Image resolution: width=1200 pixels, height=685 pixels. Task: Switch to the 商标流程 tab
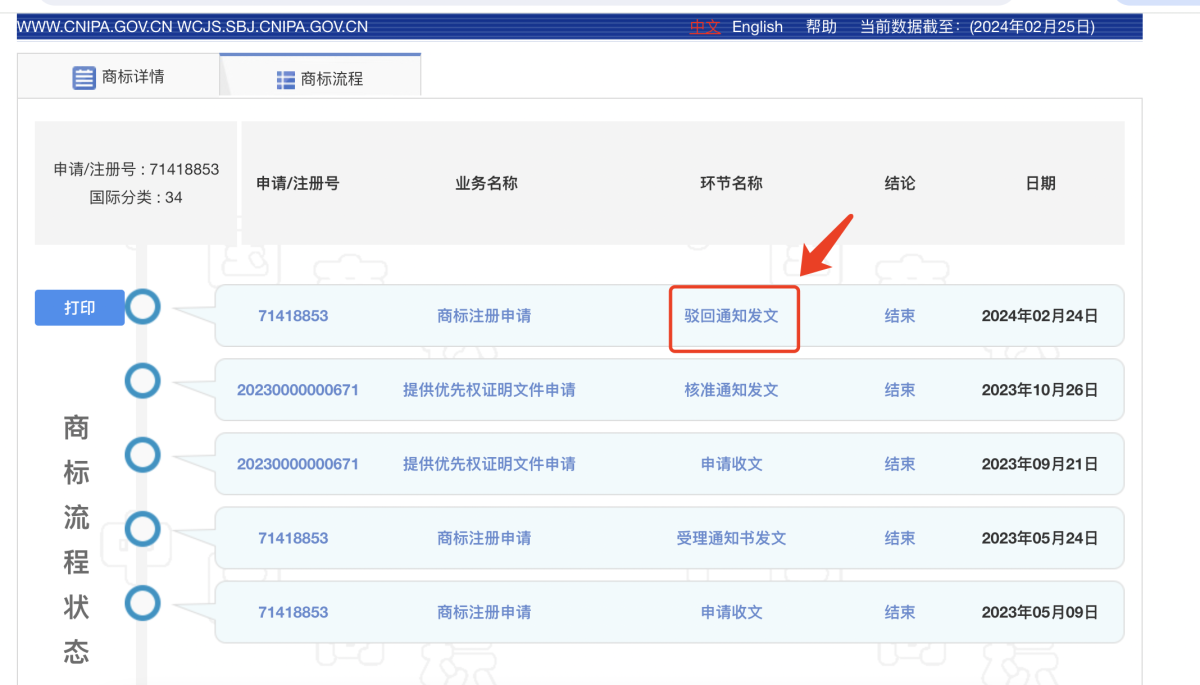[x=320, y=78]
